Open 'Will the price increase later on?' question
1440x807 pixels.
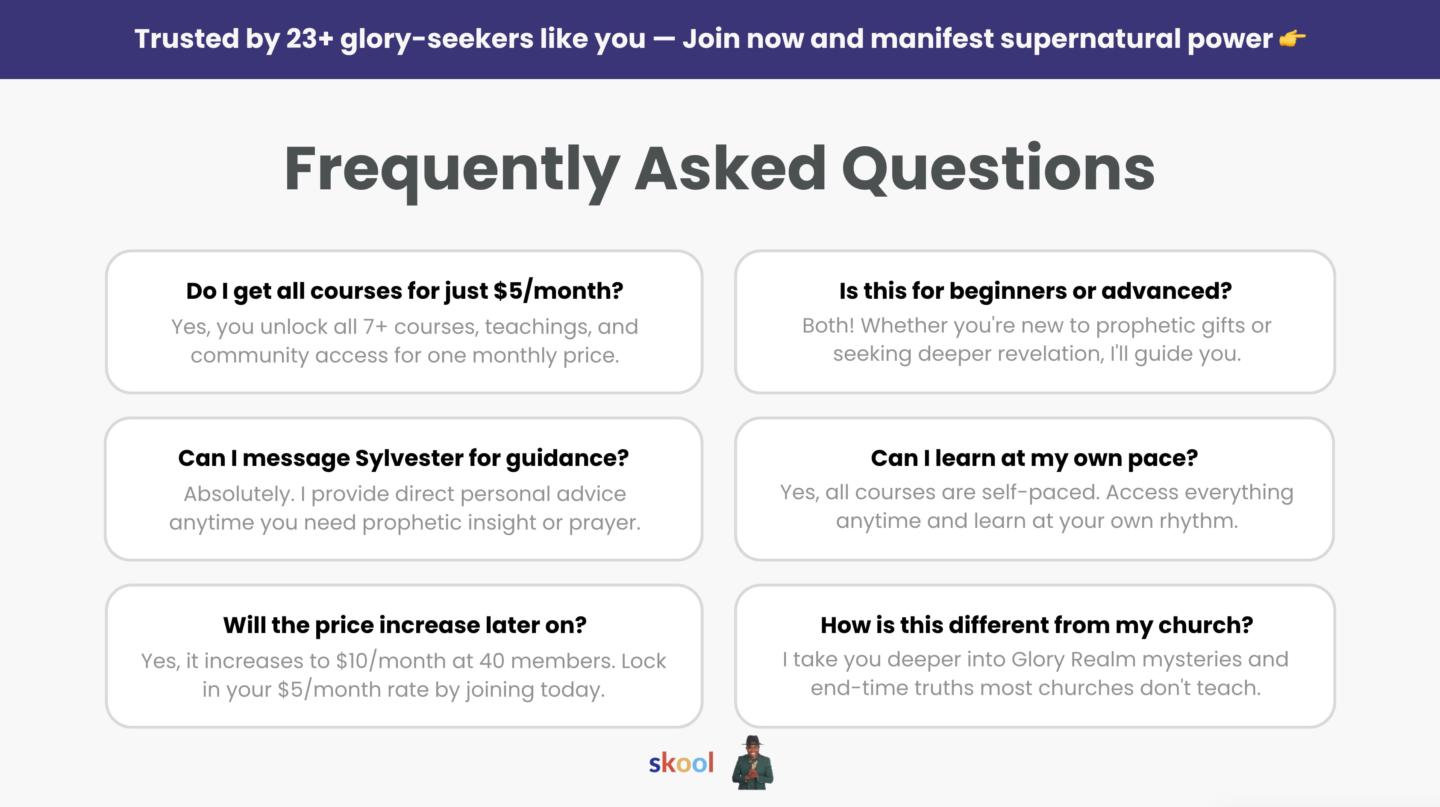pyautogui.click(x=404, y=625)
